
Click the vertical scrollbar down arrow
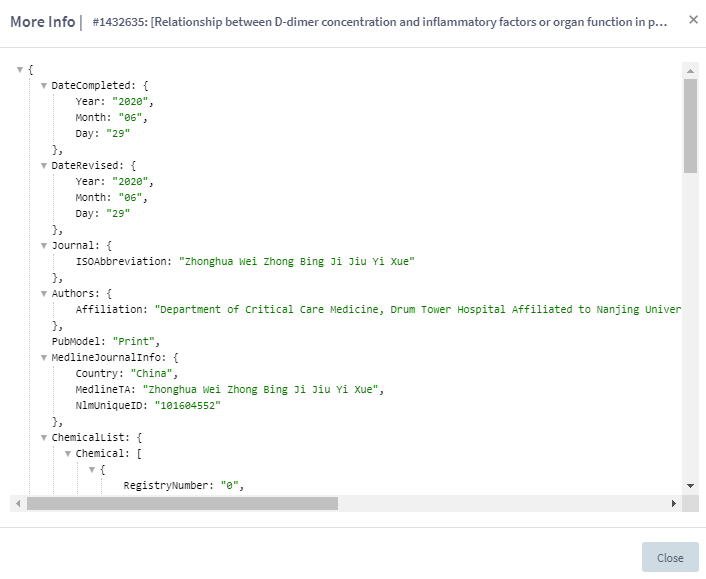pyautogui.click(x=690, y=486)
